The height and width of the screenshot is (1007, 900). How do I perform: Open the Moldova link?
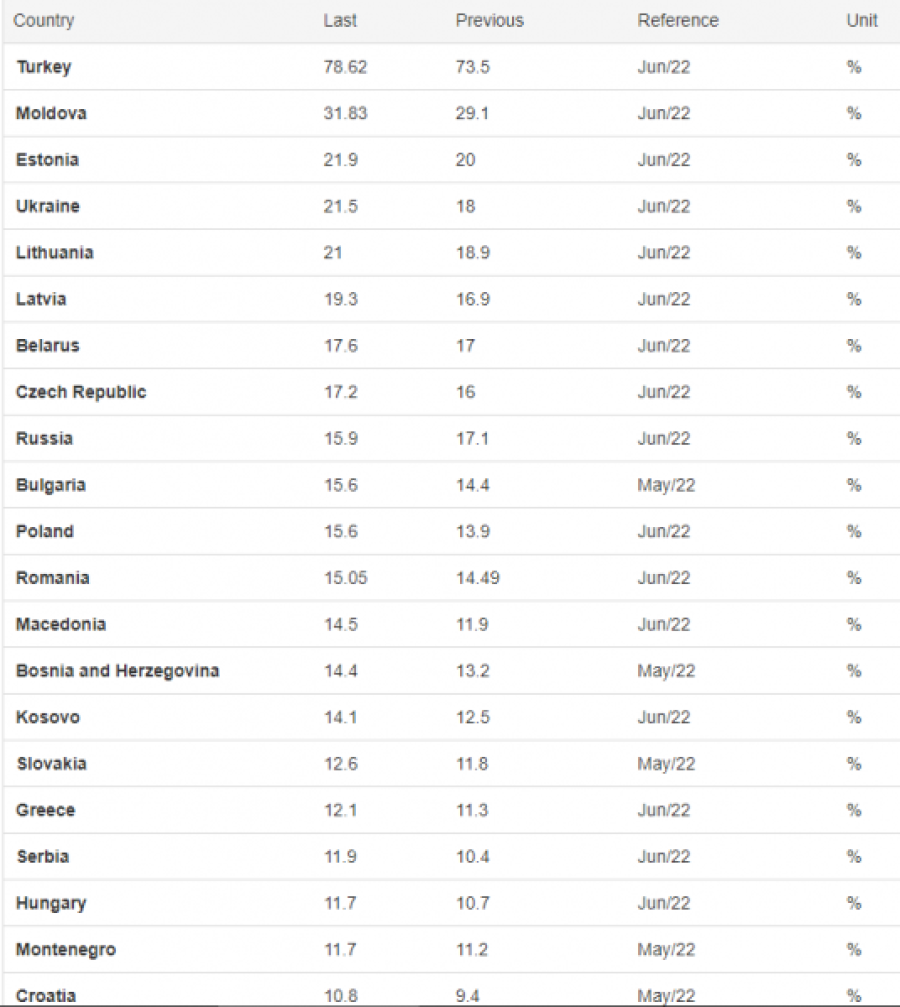tap(51, 113)
